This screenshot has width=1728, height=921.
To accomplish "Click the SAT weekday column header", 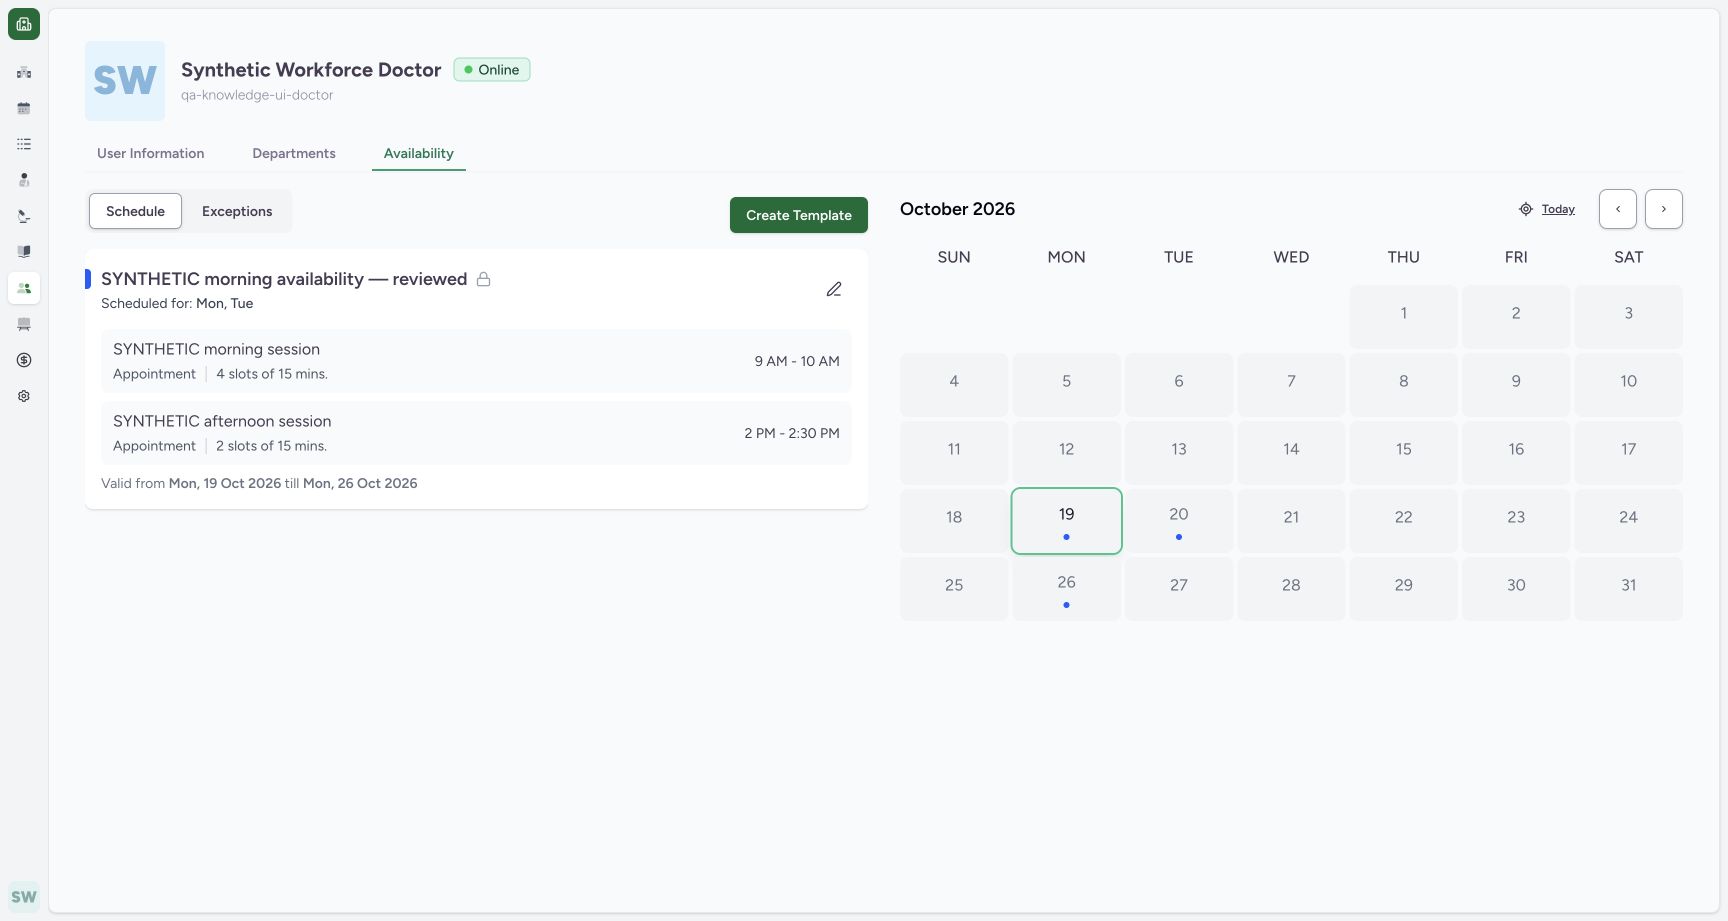I will click(1629, 257).
